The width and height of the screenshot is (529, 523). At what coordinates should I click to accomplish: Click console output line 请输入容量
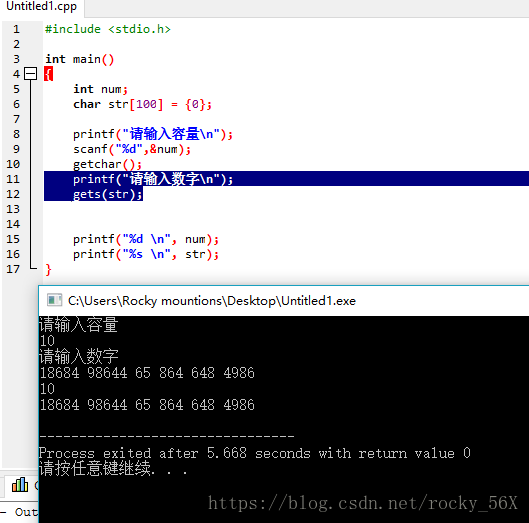78,325
